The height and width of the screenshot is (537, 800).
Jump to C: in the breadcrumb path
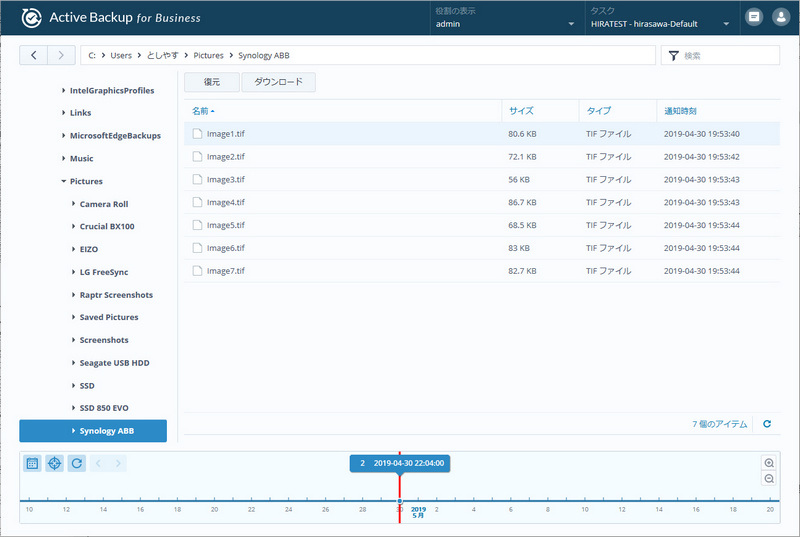point(92,56)
